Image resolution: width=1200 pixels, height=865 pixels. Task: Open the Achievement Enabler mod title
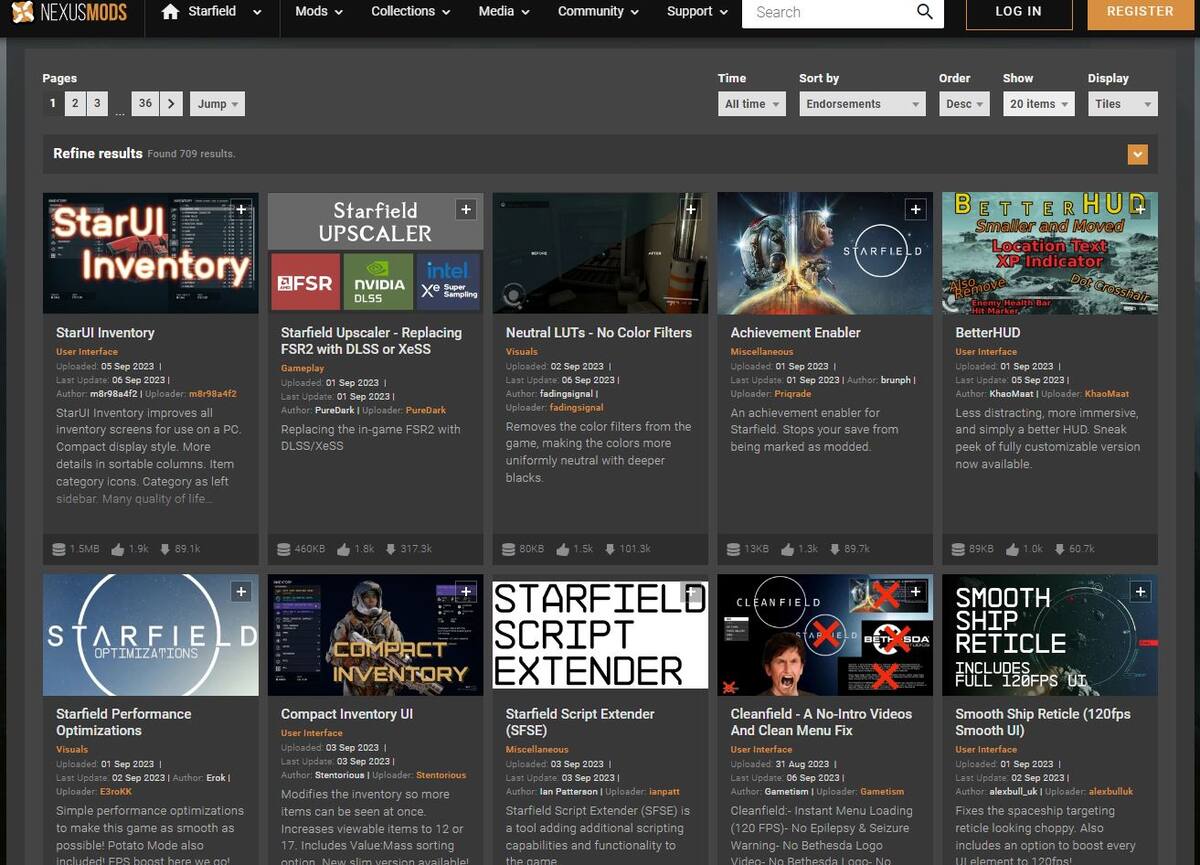pyautogui.click(x=795, y=332)
